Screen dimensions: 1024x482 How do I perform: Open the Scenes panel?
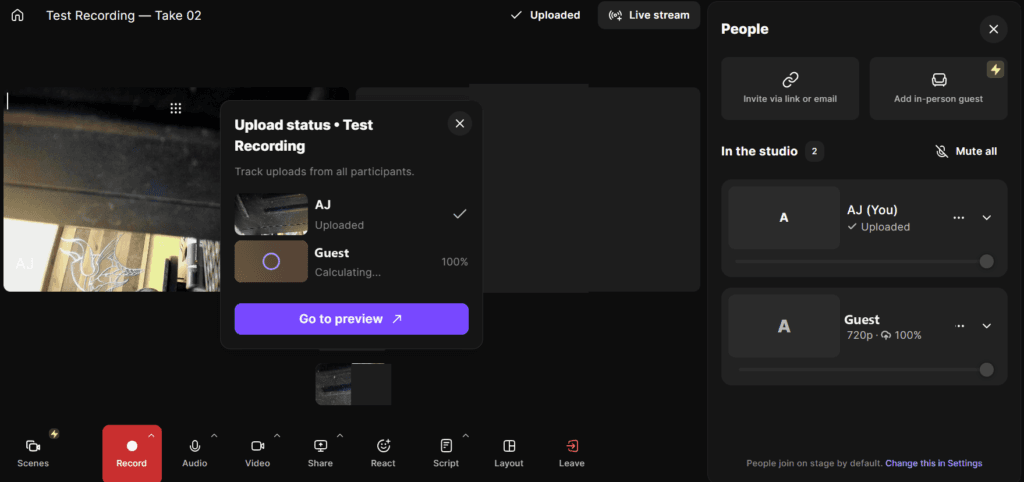(x=33, y=453)
